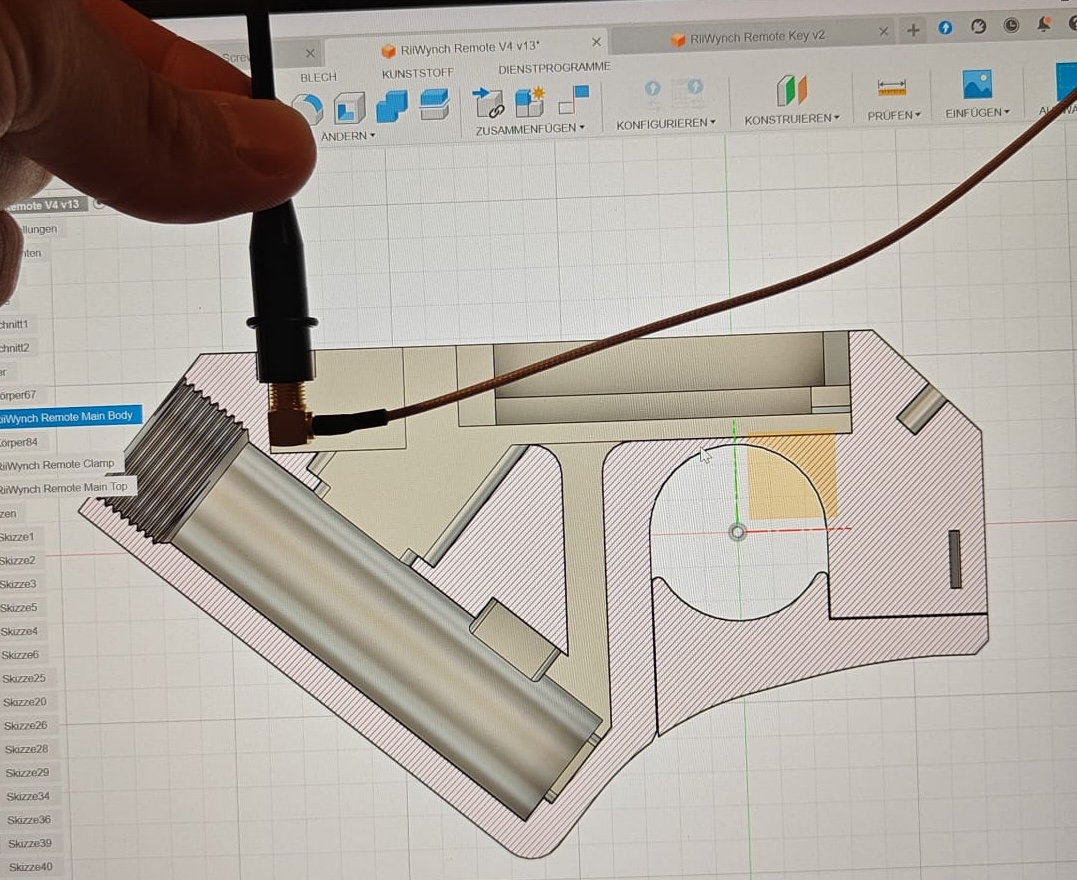Switch to the Kunststoff ribbon tab
Image resolution: width=1077 pixels, height=880 pixels.
pos(418,74)
